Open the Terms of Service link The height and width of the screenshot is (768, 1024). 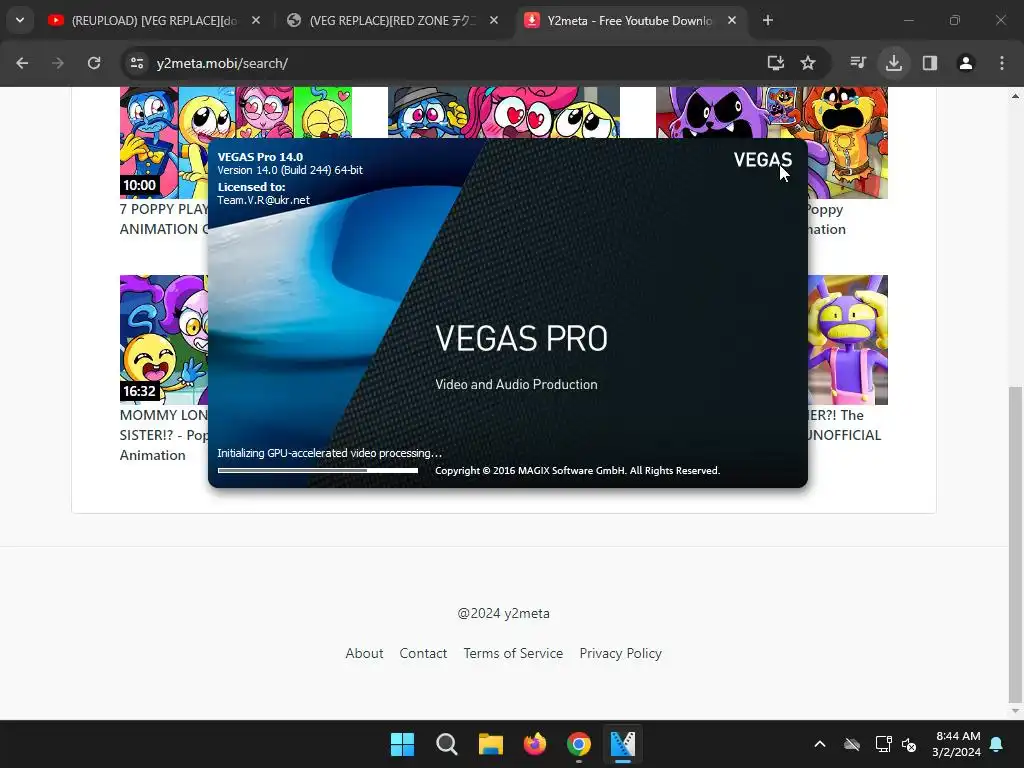click(x=513, y=653)
